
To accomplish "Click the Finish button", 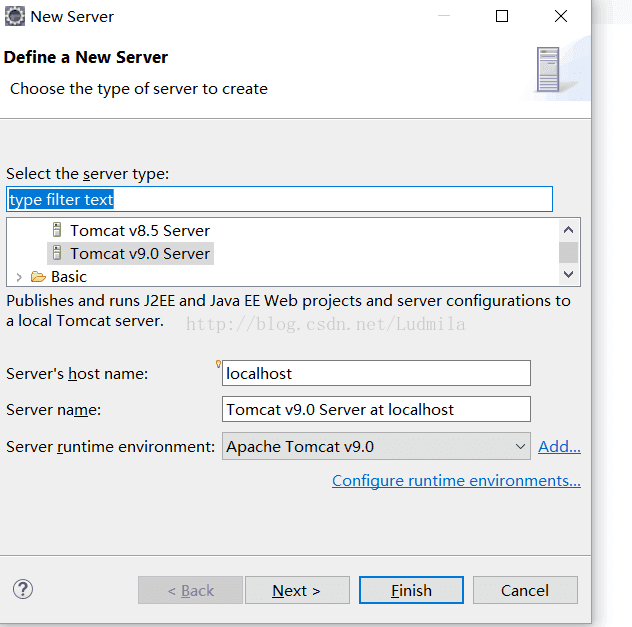I will point(411,590).
